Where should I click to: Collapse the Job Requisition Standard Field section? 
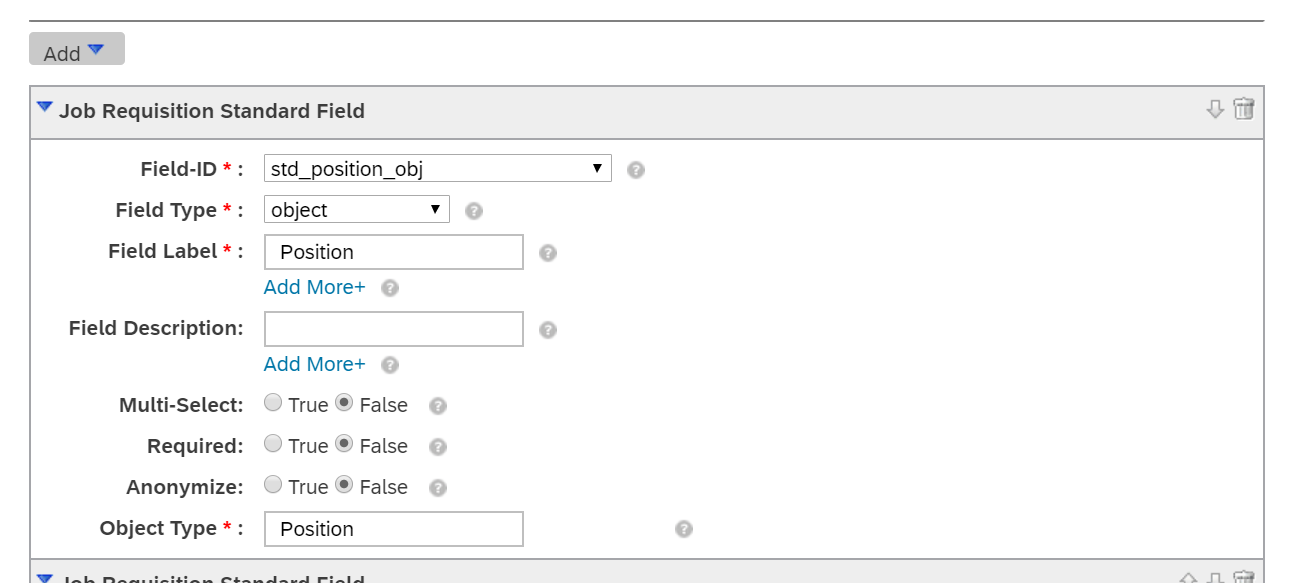45,106
